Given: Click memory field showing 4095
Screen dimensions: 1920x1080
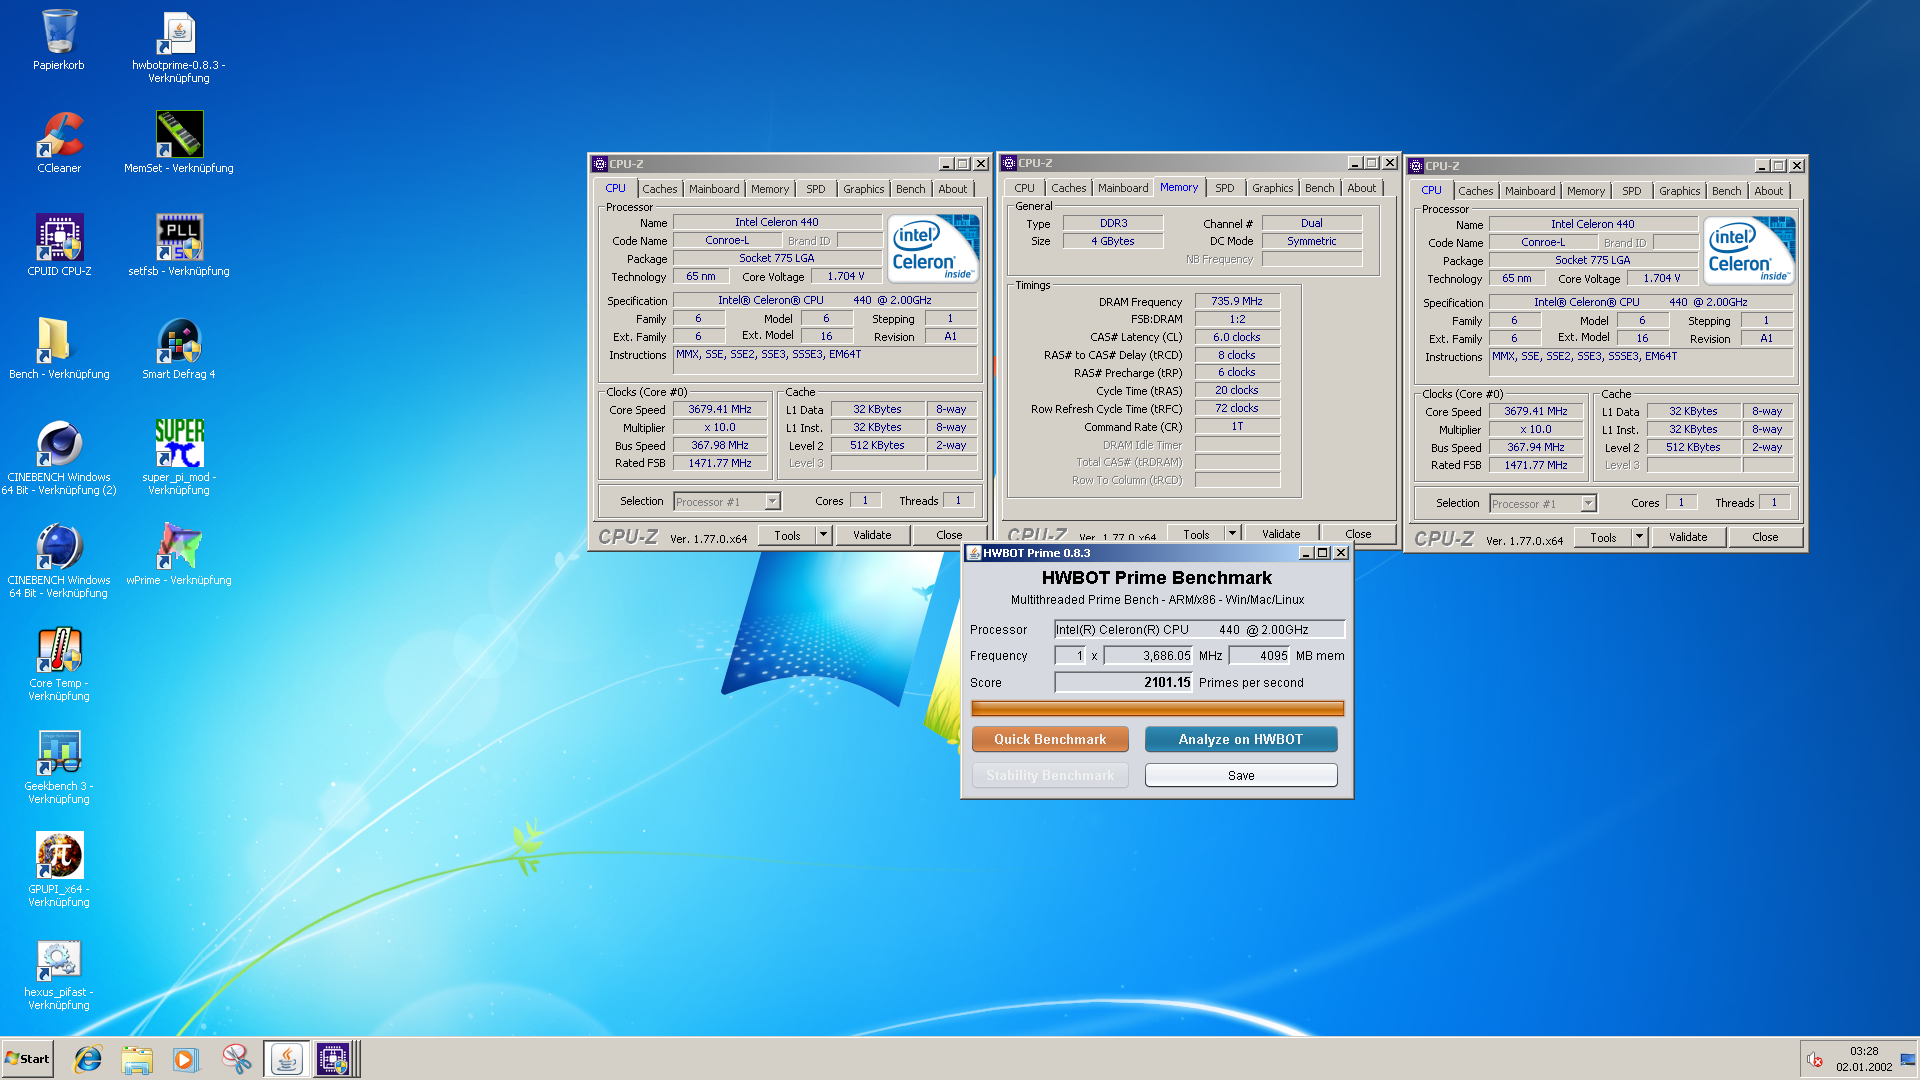Looking at the screenshot, I should point(1260,656).
